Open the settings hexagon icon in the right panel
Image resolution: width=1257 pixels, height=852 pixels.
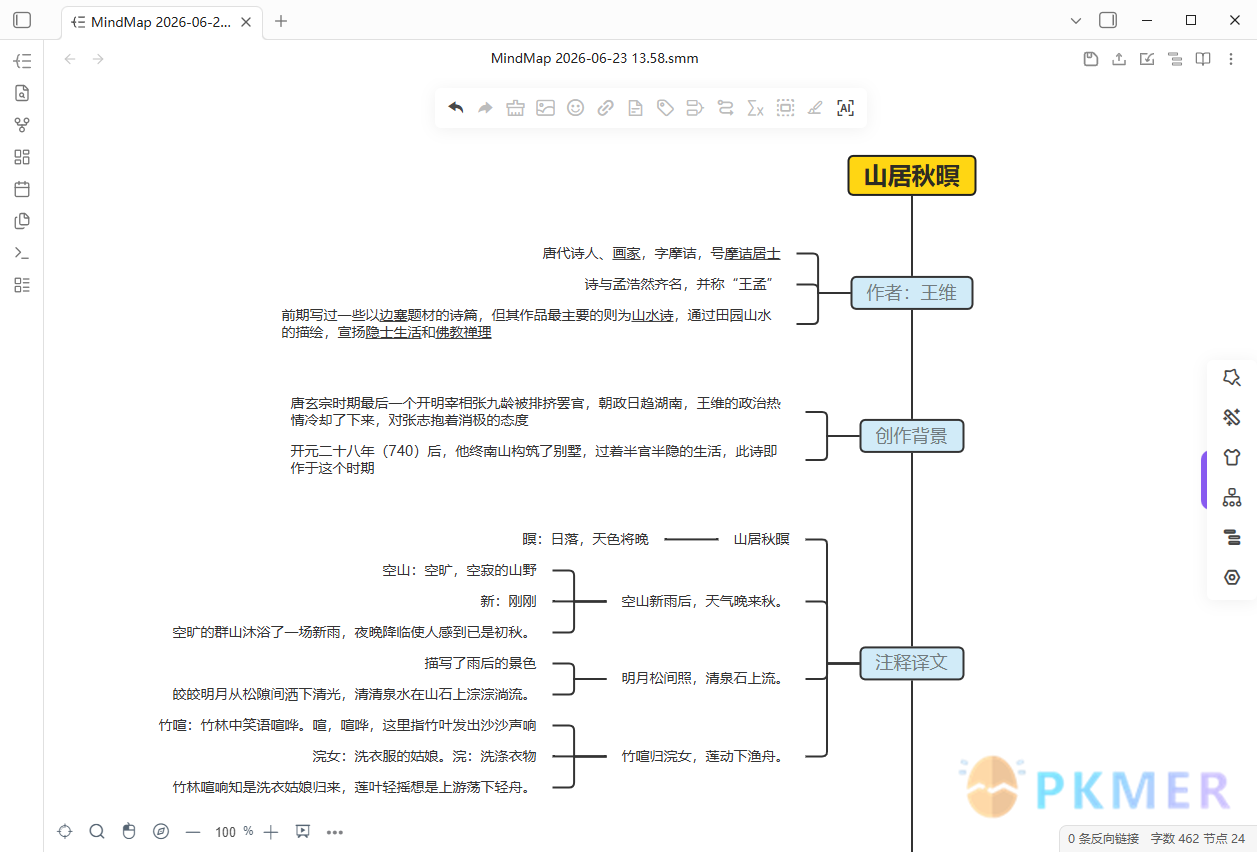(1232, 578)
